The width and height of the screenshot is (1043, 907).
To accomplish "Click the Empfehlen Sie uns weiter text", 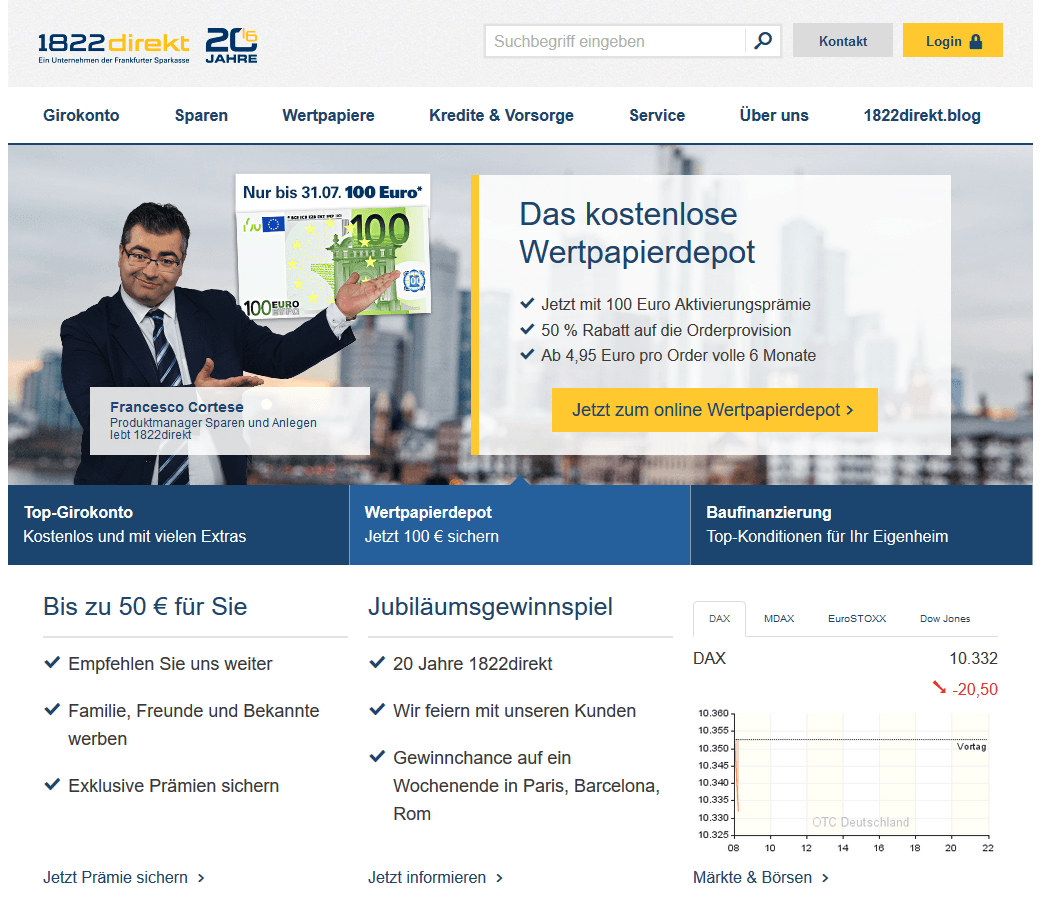I will pyautogui.click(x=170, y=664).
